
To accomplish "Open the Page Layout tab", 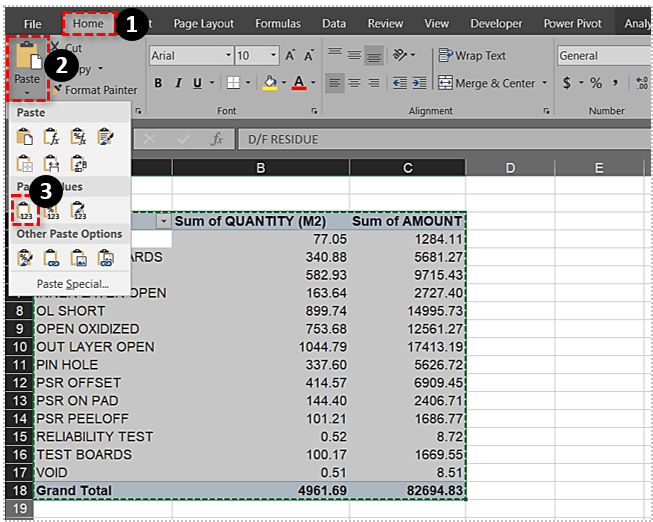I will click(x=203, y=23).
